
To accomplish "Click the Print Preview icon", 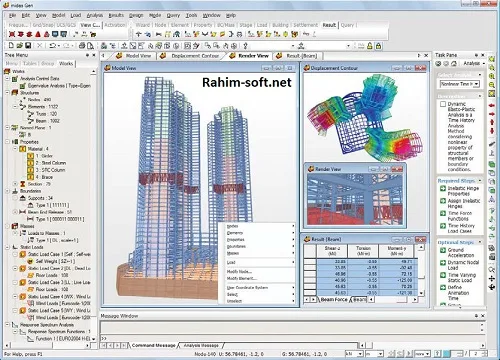I will pyautogui.click(x=90, y=45).
